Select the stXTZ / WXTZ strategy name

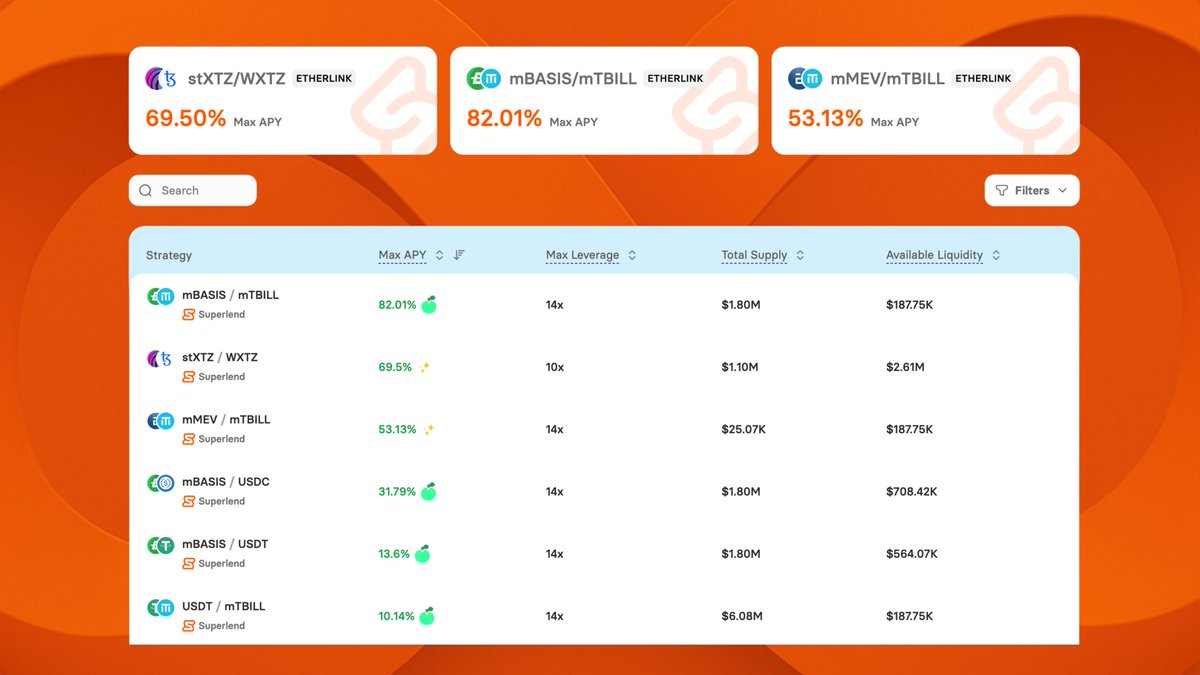220,357
